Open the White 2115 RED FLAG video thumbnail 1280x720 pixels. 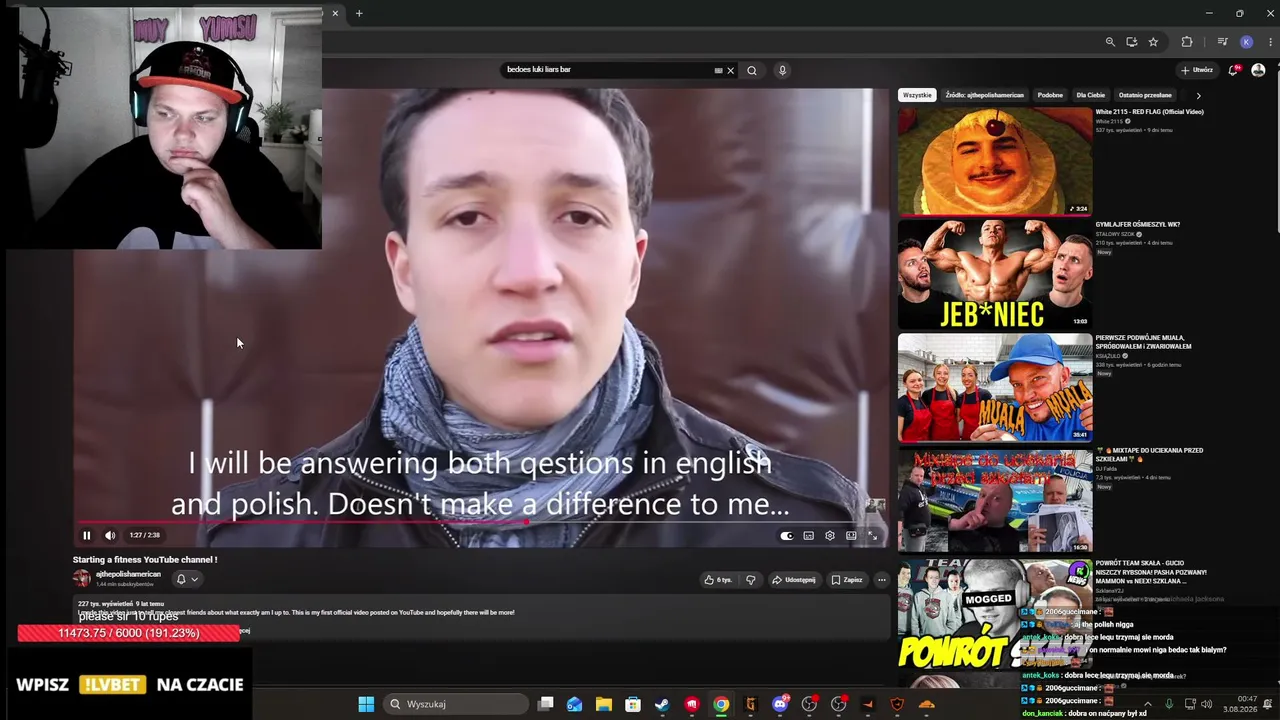tap(995, 161)
